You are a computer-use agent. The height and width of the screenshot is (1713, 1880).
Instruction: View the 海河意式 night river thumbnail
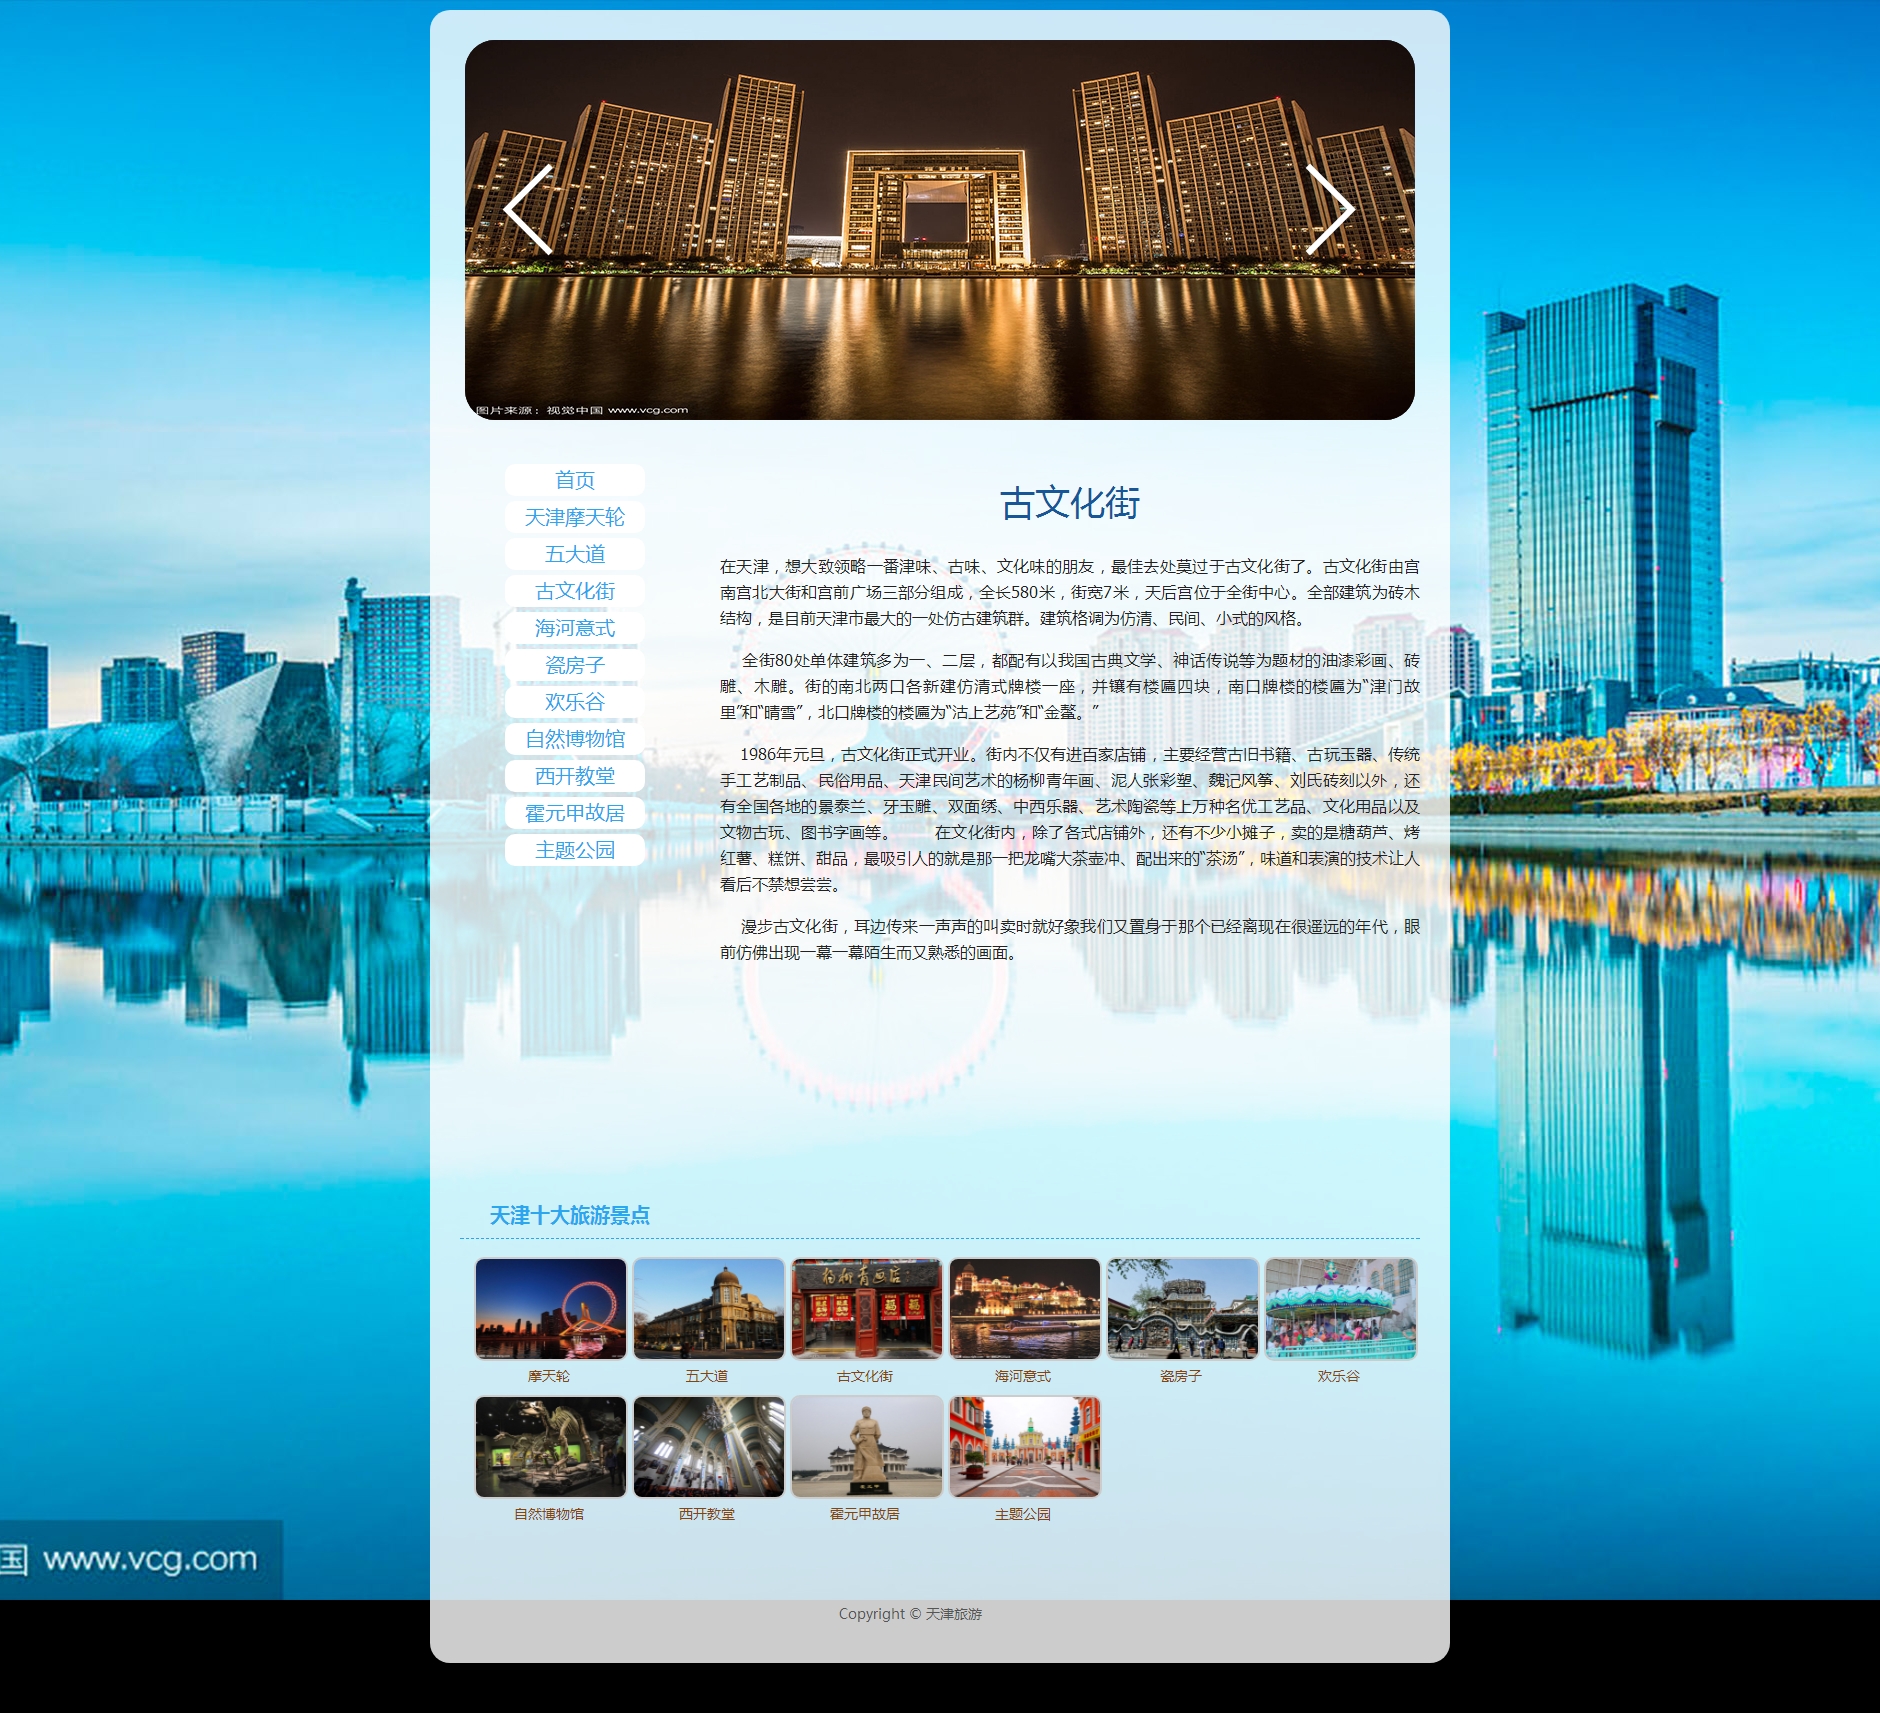pos(1025,1308)
